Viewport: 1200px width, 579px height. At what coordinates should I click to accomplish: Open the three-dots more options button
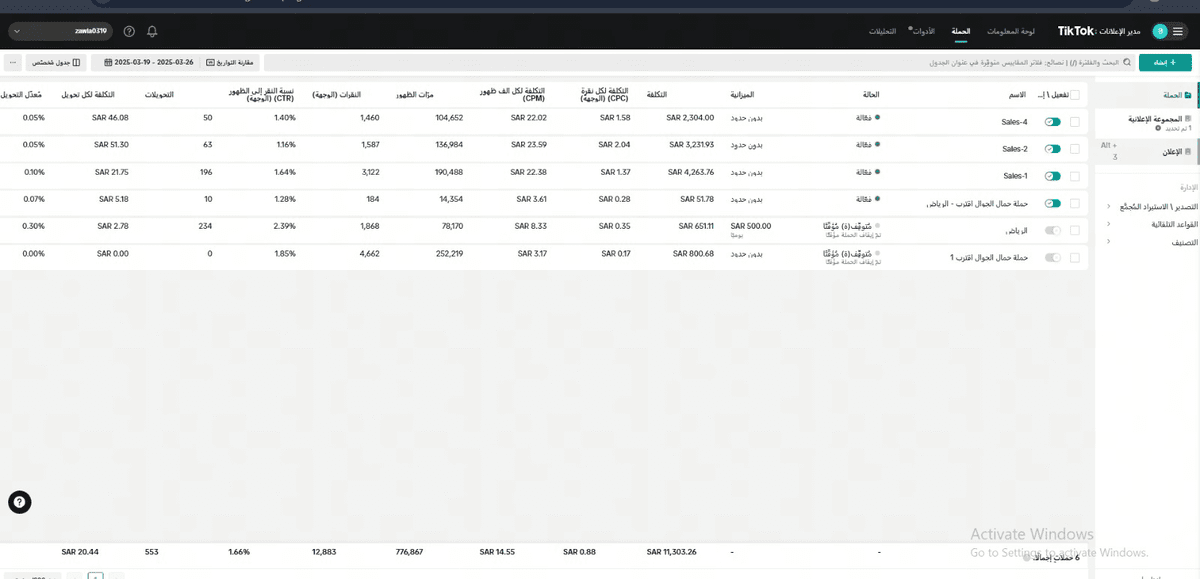[x=13, y=62]
